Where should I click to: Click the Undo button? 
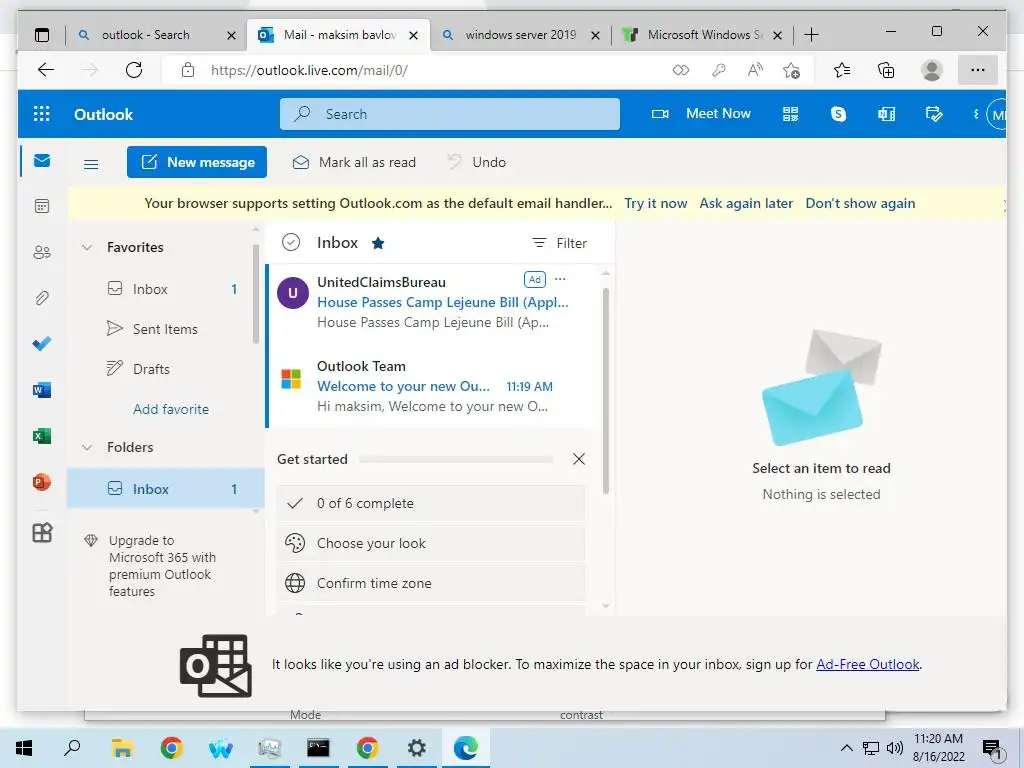tap(477, 162)
